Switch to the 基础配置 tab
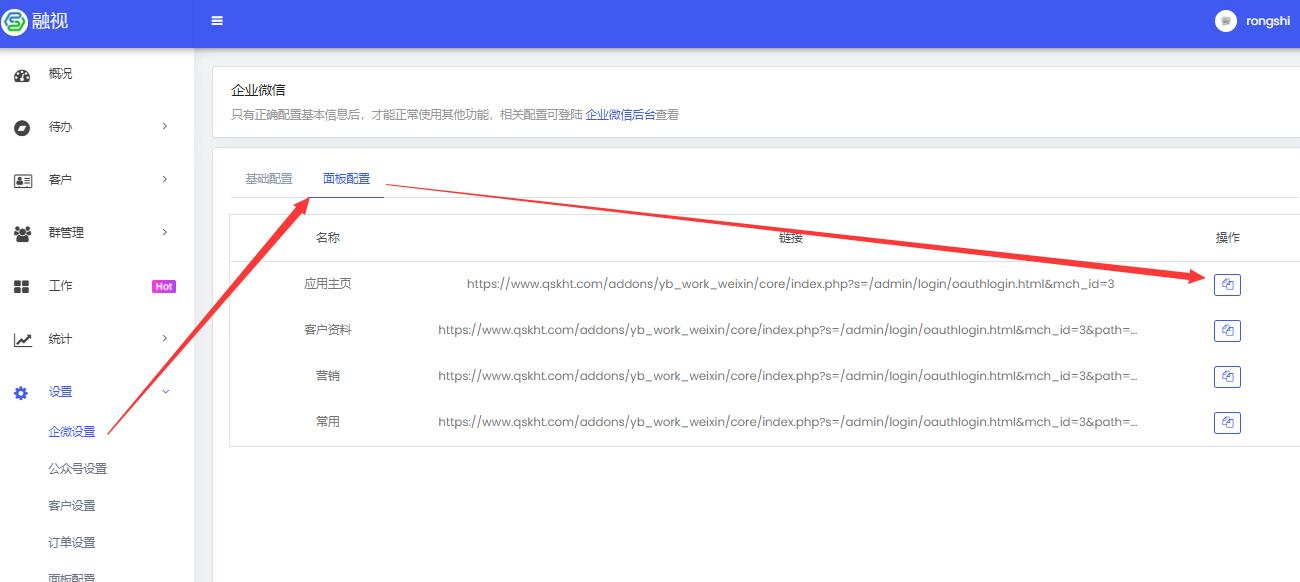 (x=269, y=179)
